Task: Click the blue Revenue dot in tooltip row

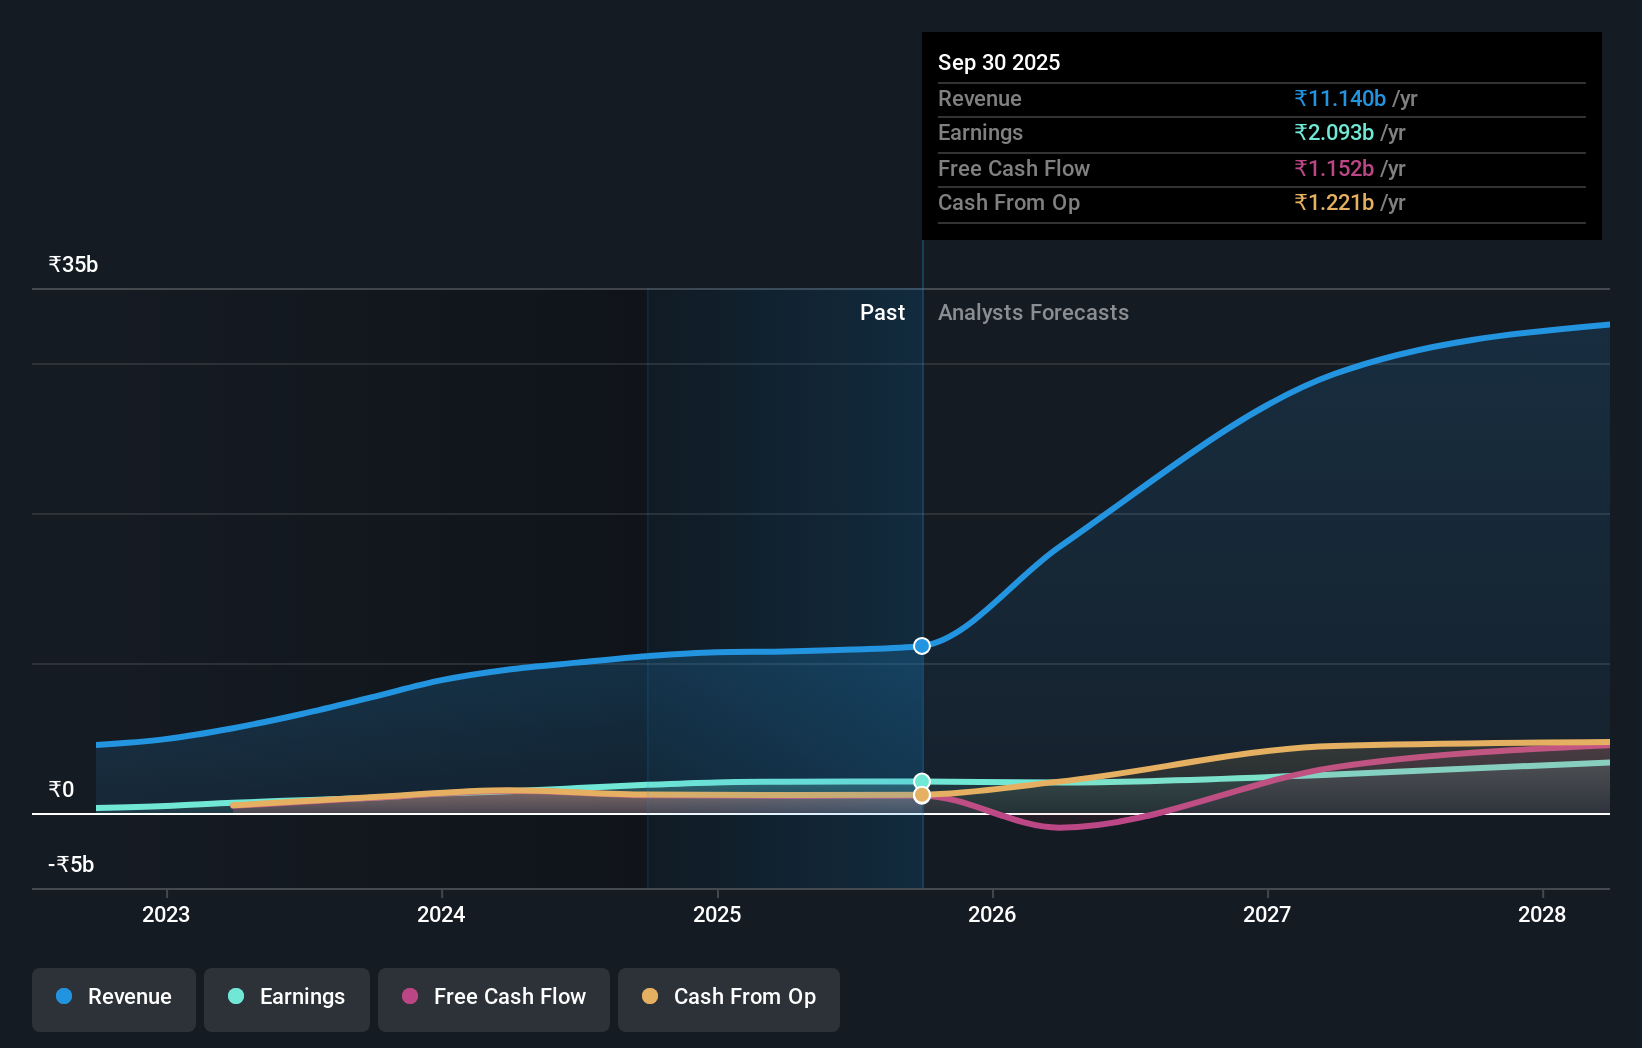Action: tap(1340, 98)
